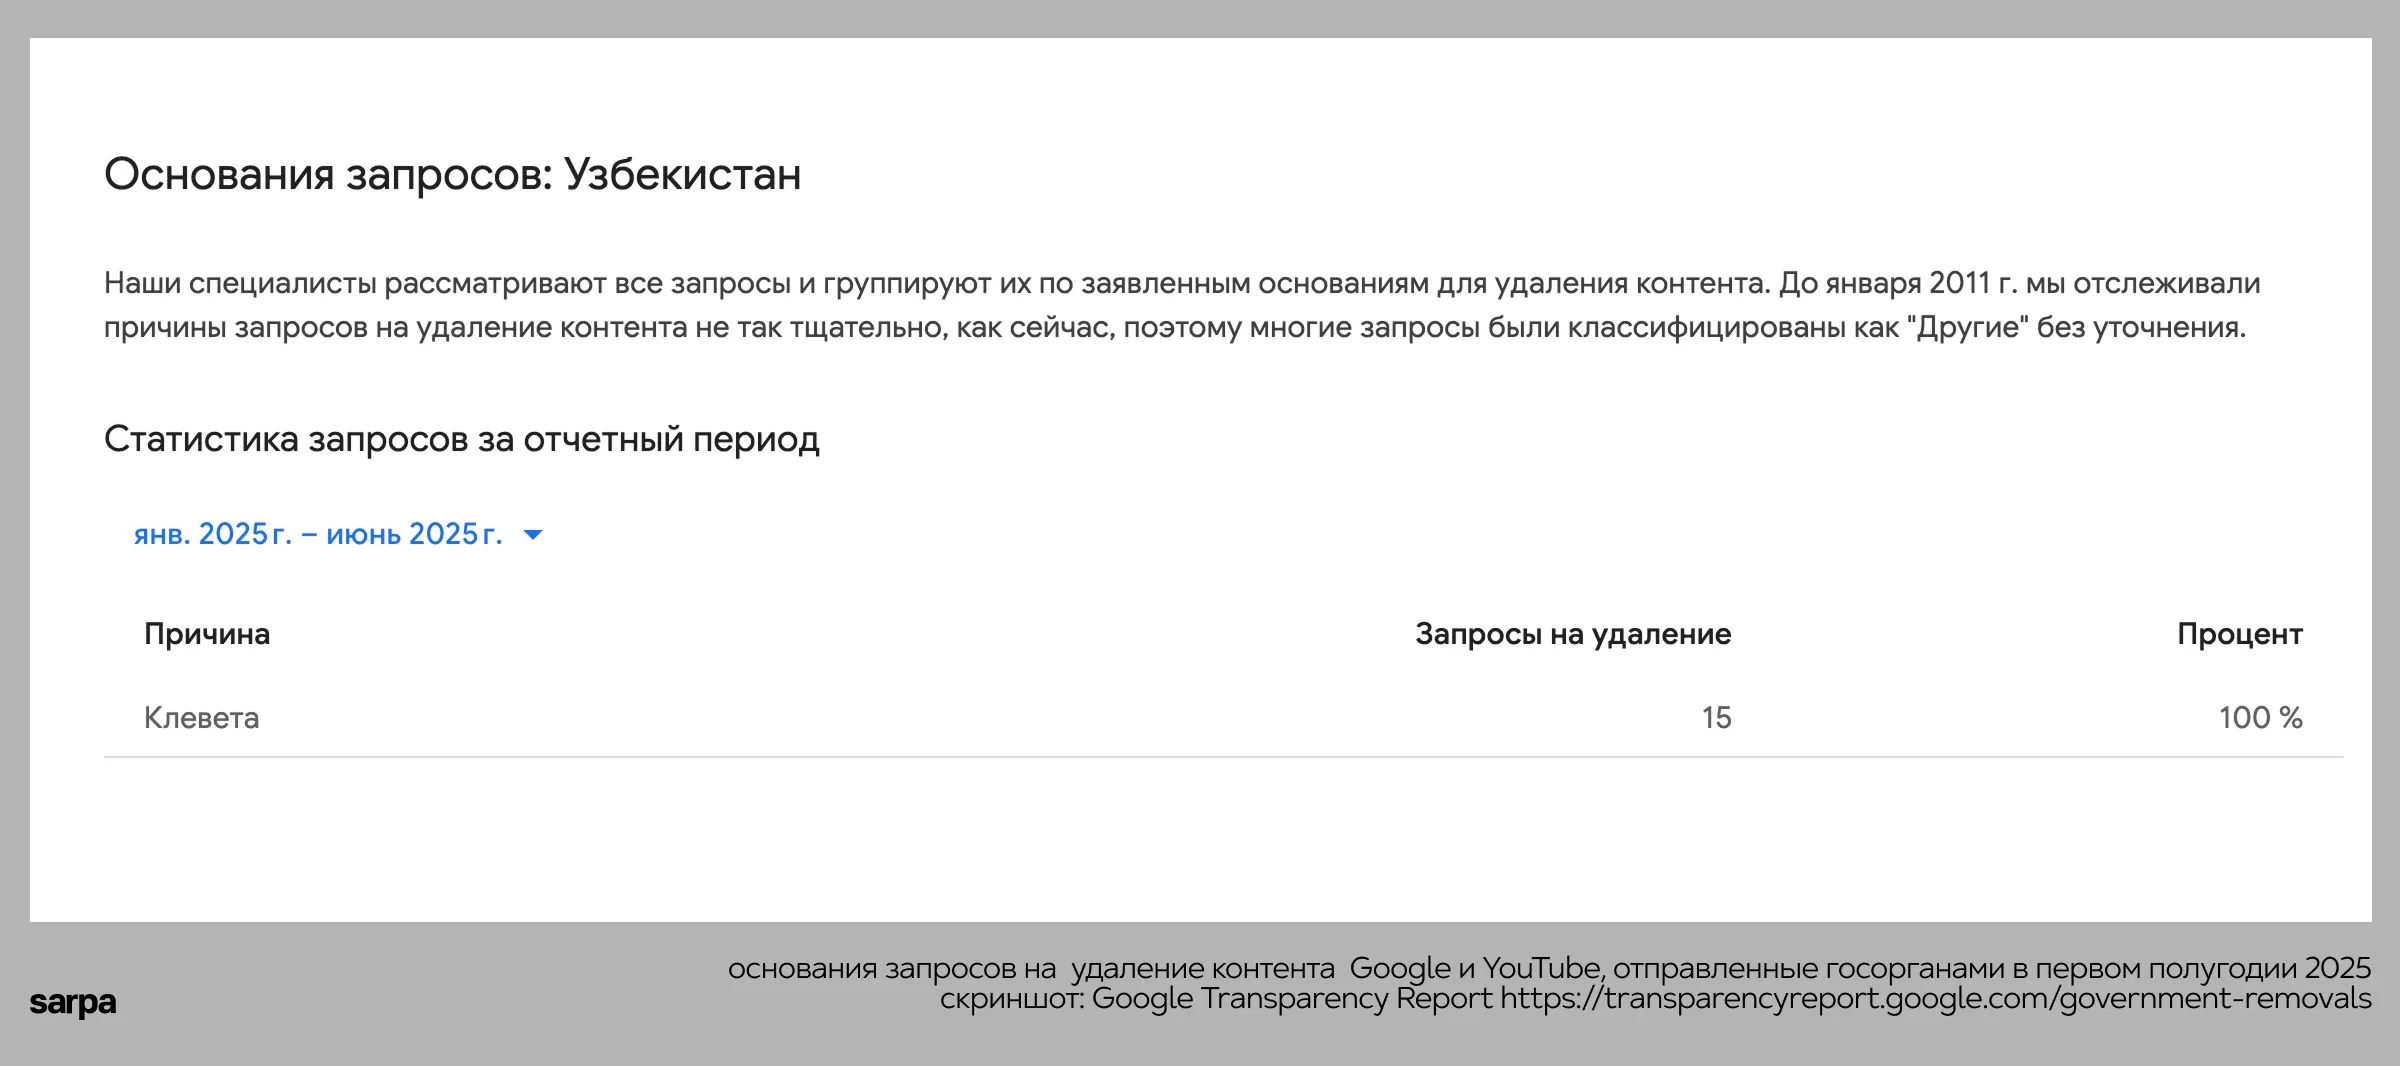Open the янв. 2025 – июнь 2025 period selector
This screenshot has width=2400, height=1066.
(318, 534)
